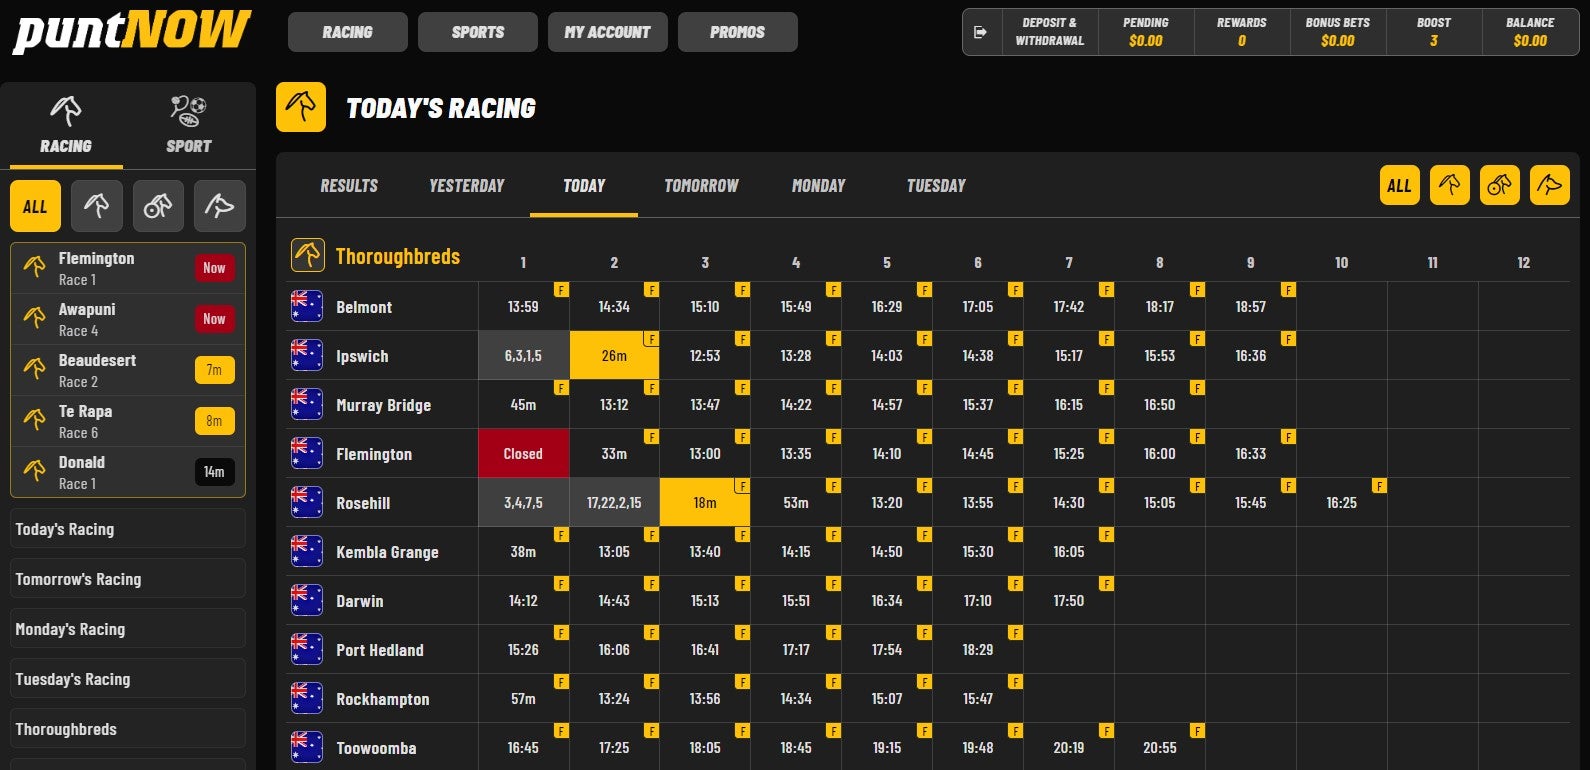The image size is (1590, 770).
Task: Open Darwin race 7 at 17:50
Action: (x=1069, y=600)
